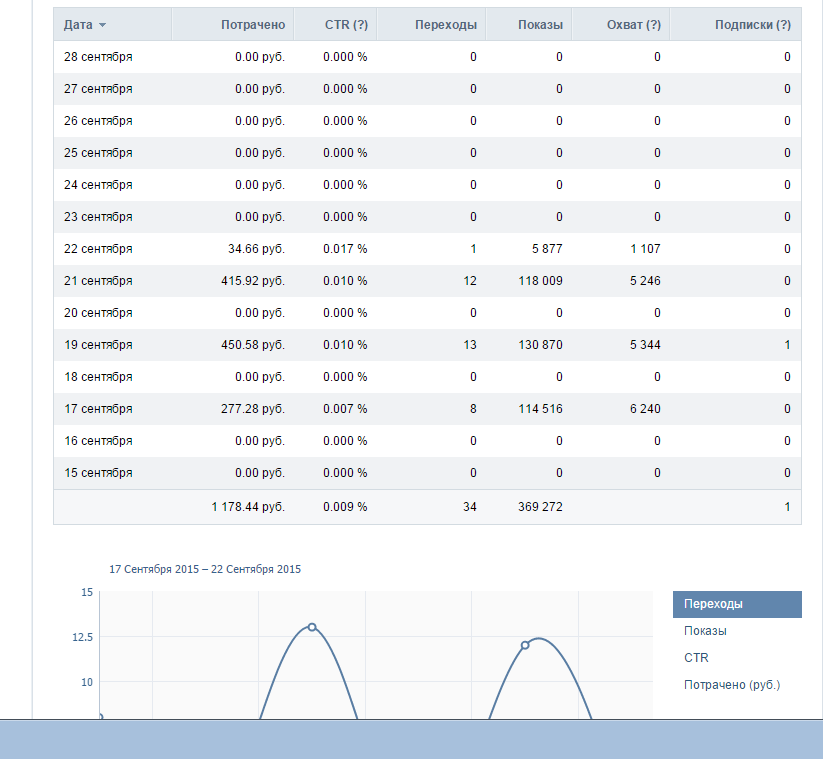Click the 277.28 руб. spent value
Viewport: 823px width, 759px height.
tap(253, 409)
